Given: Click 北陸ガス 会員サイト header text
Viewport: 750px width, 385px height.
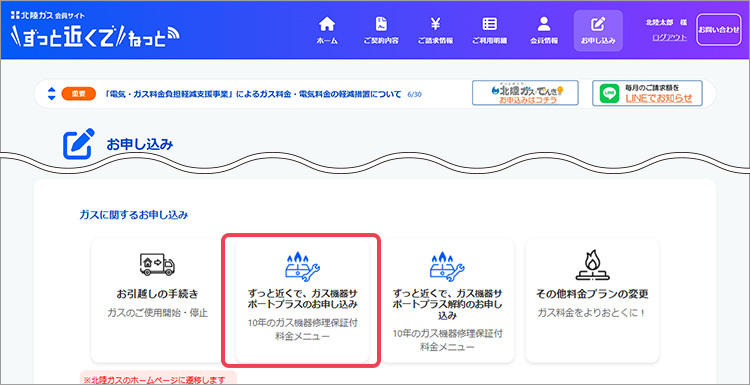Looking at the screenshot, I should (x=47, y=14).
